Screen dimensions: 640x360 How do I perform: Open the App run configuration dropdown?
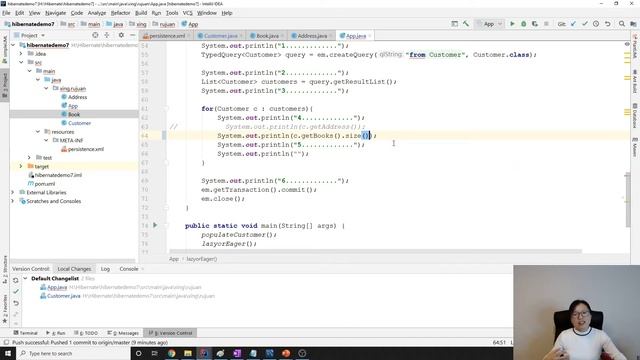click(x=489, y=24)
